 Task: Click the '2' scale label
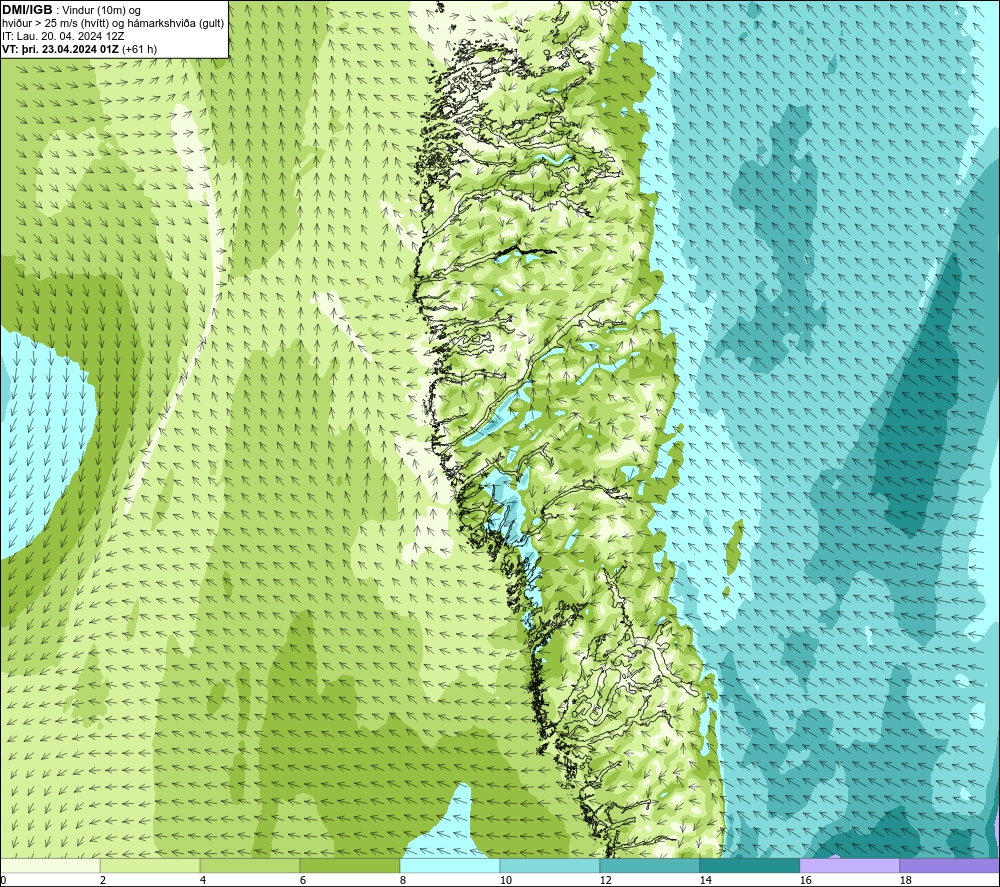(103, 881)
